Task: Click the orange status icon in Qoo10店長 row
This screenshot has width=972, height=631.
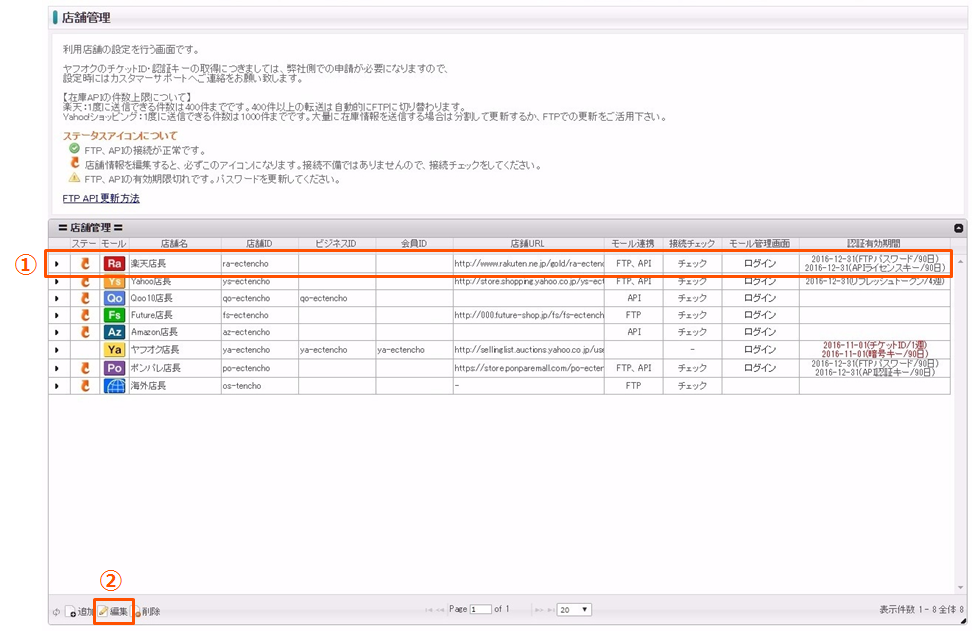Action: point(86,298)
